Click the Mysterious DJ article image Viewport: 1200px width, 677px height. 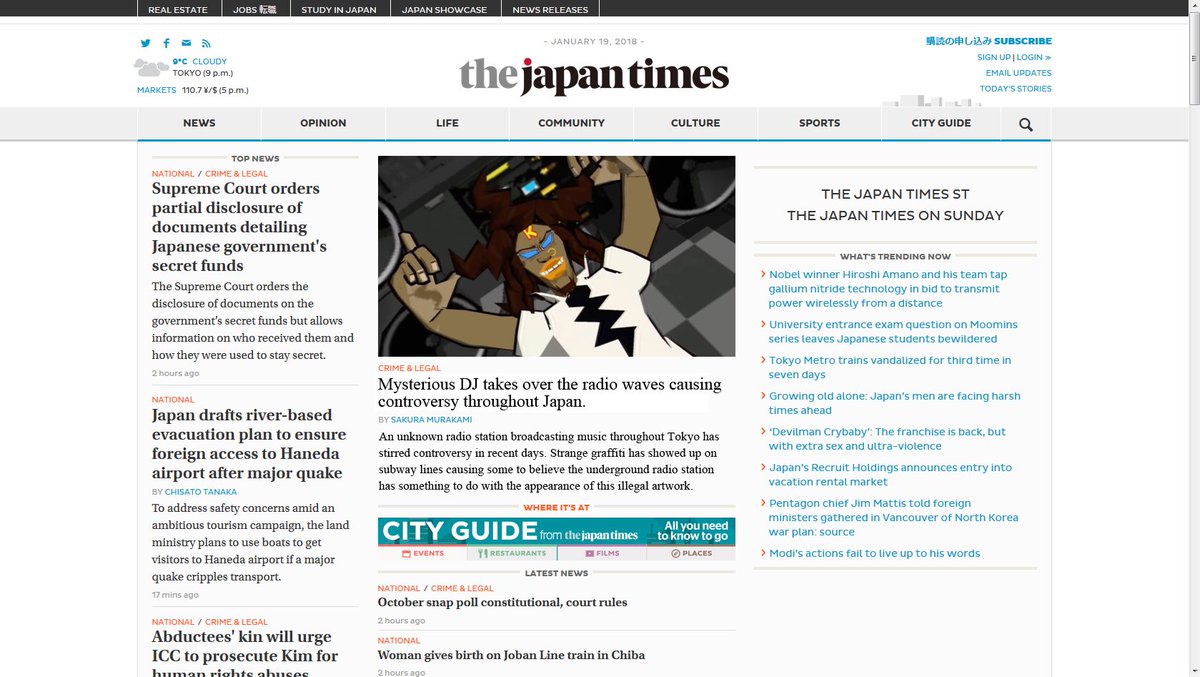tap(556, 256)
